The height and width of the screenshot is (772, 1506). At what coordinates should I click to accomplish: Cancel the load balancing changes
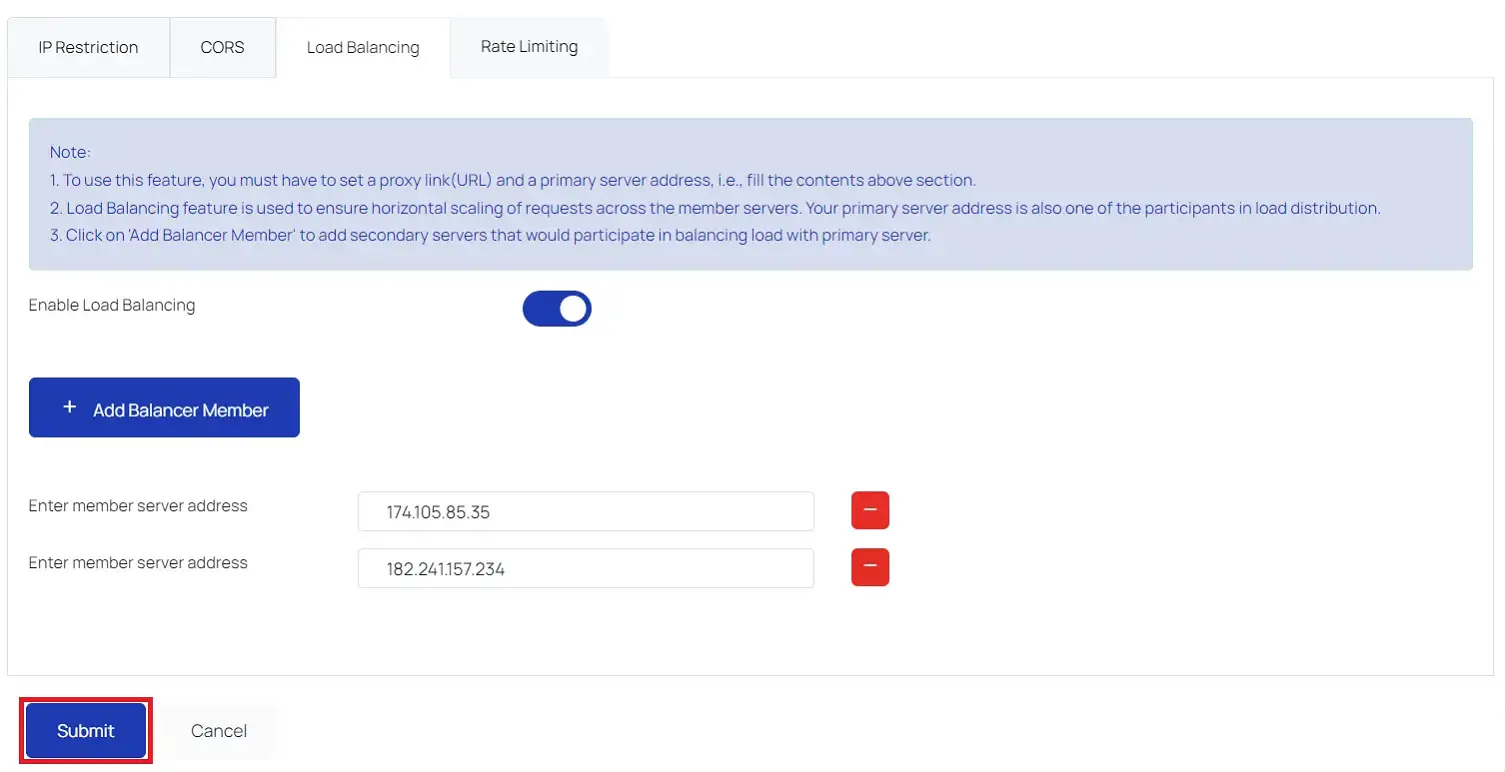point(217,730)
